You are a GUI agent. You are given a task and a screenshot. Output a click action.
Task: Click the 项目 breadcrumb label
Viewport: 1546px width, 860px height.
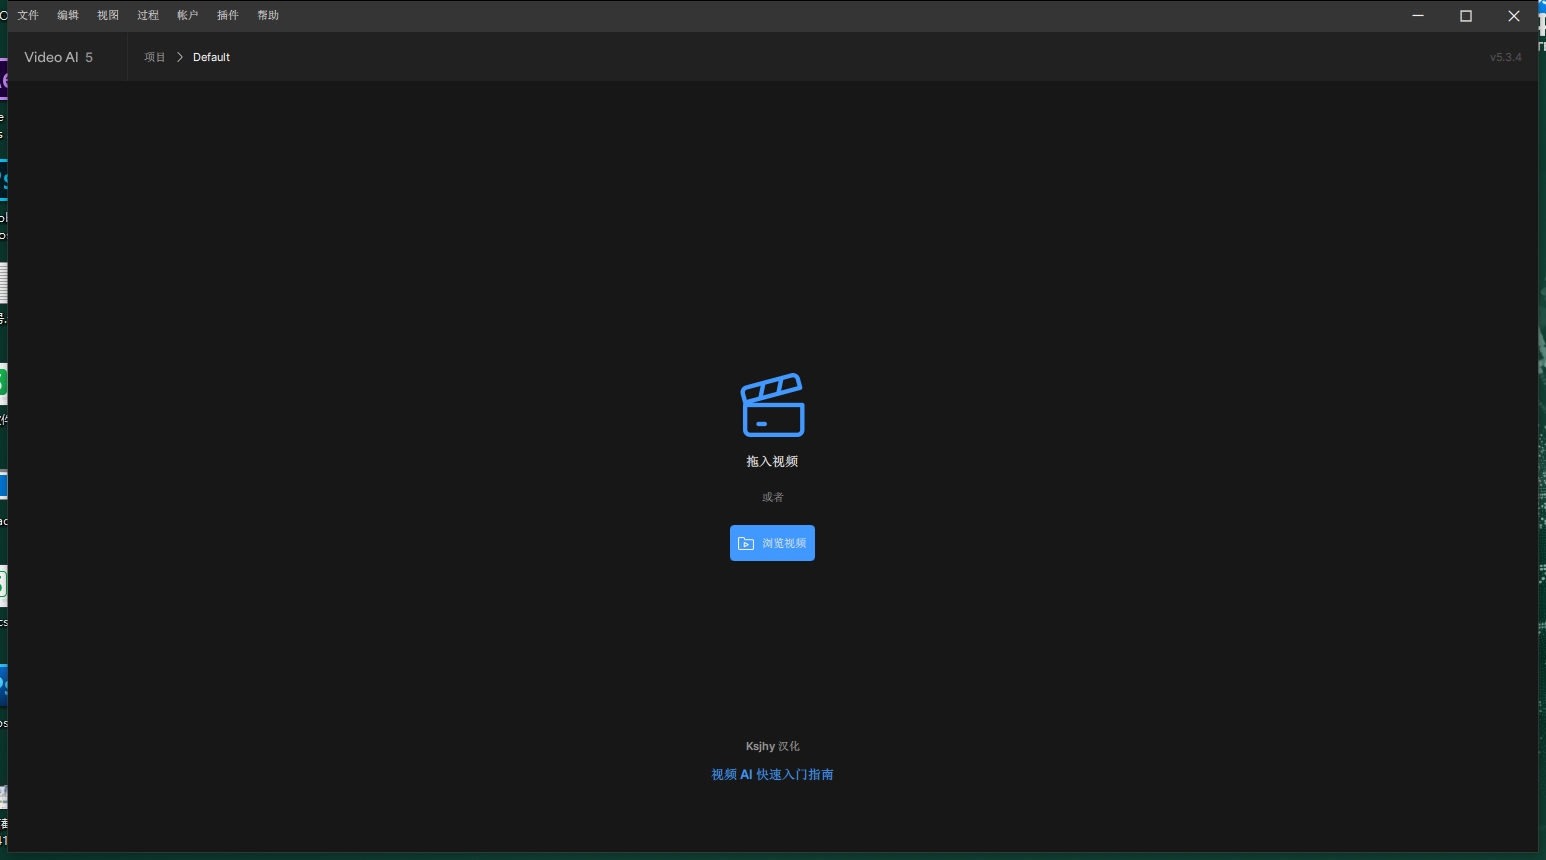tap(154, 56)
